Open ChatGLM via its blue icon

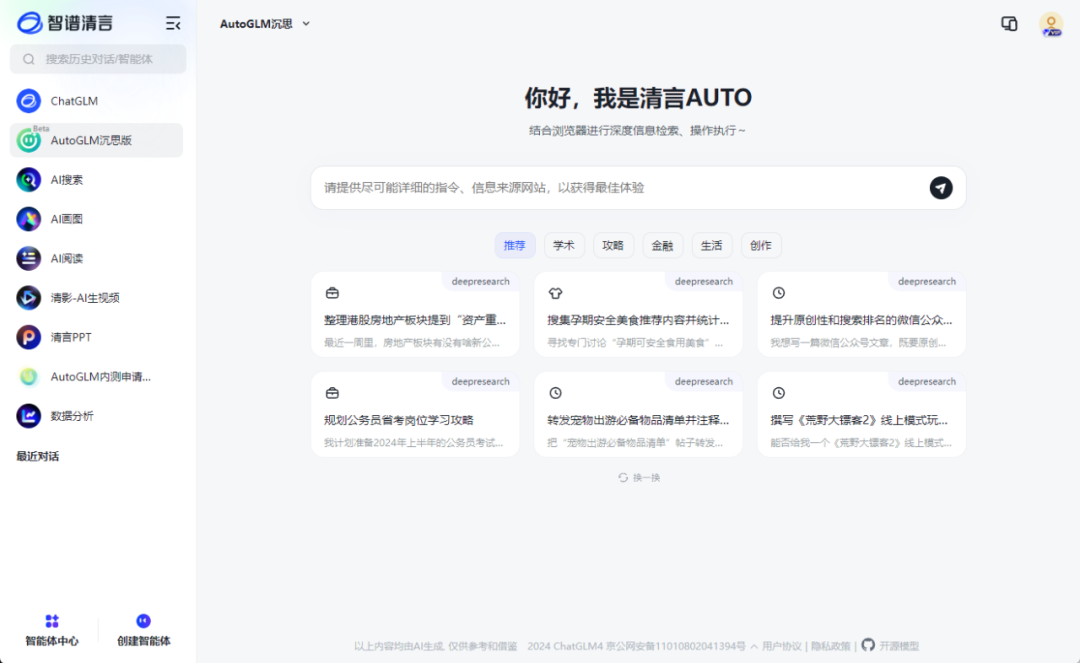(x=28, y=101)
